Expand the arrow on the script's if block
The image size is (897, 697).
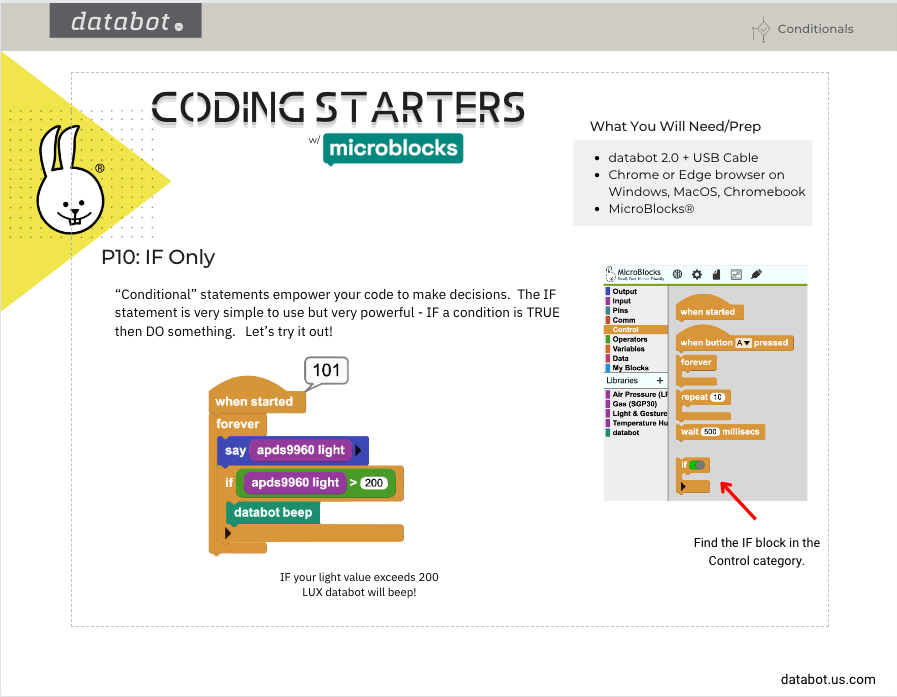click(x=228, y=533)
